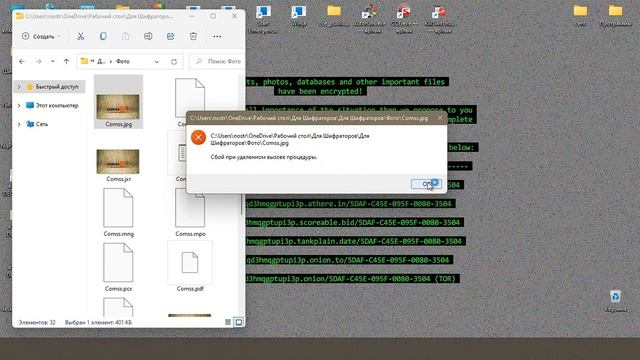The width and height of the screenshot is (640, 360).
Task: Select the Comss.mng file icon
Action: pos(118,208)
